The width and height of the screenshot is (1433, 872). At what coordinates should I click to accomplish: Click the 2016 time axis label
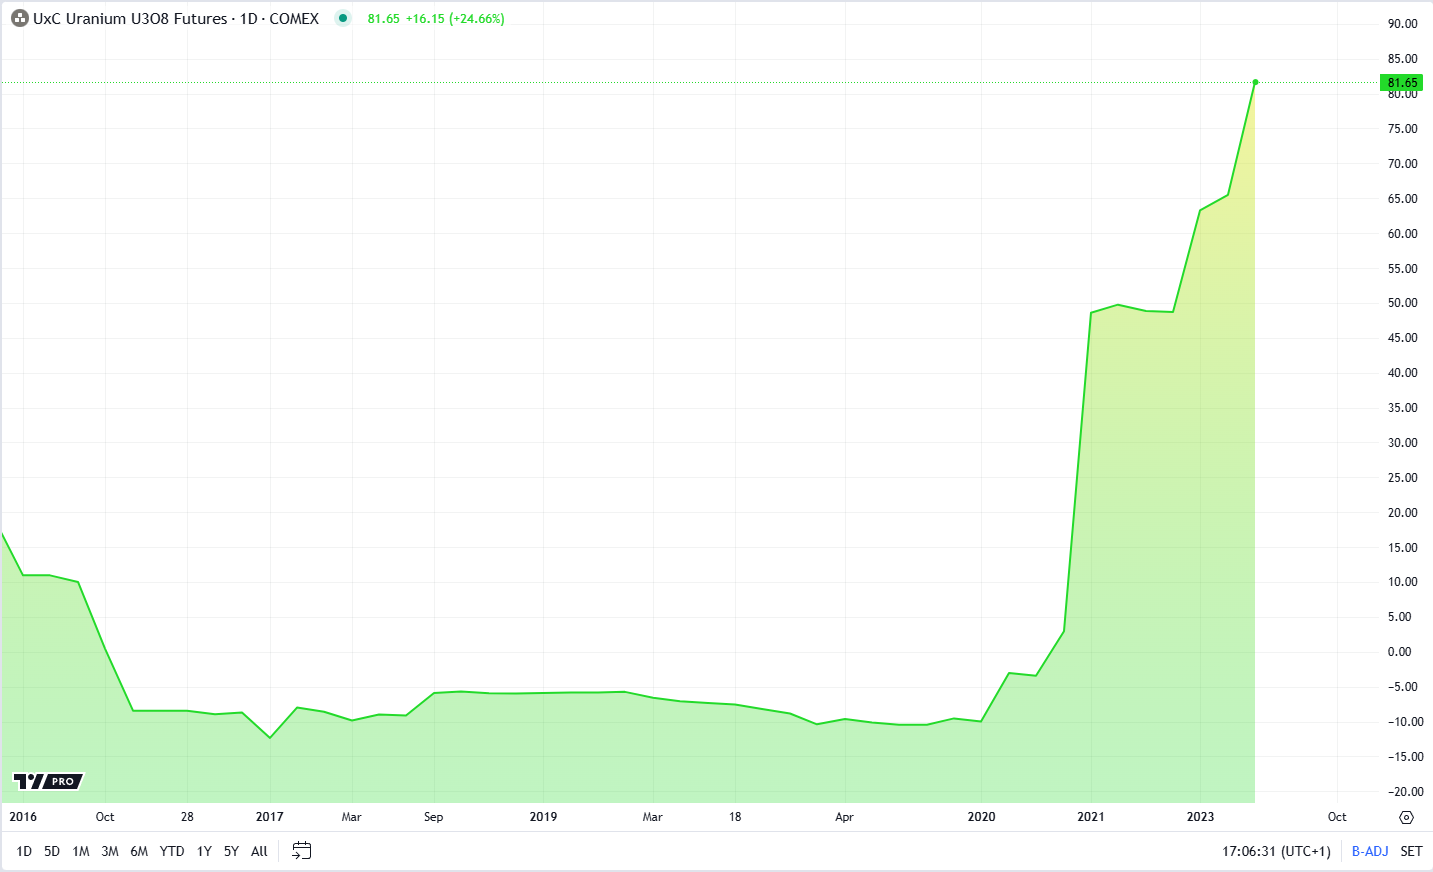coord(23,817)
